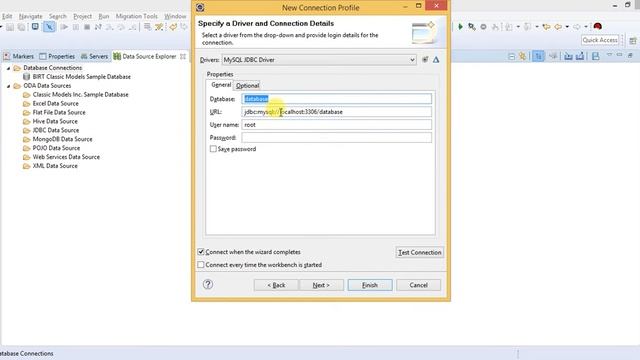Click the yellow Back navigation arrow

(x=558, y=27)
